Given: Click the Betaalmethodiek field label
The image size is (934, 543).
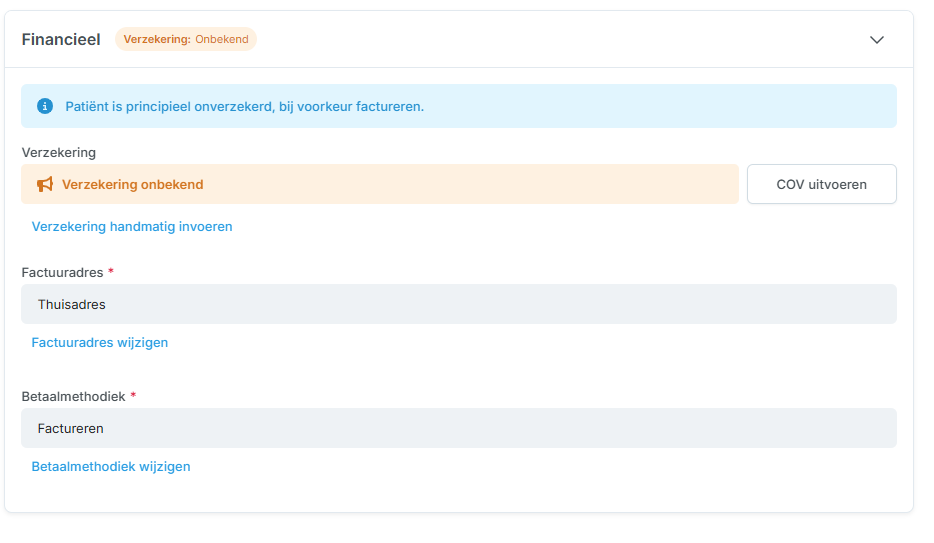Looking at the screenshot, I should tap(73, 397).
